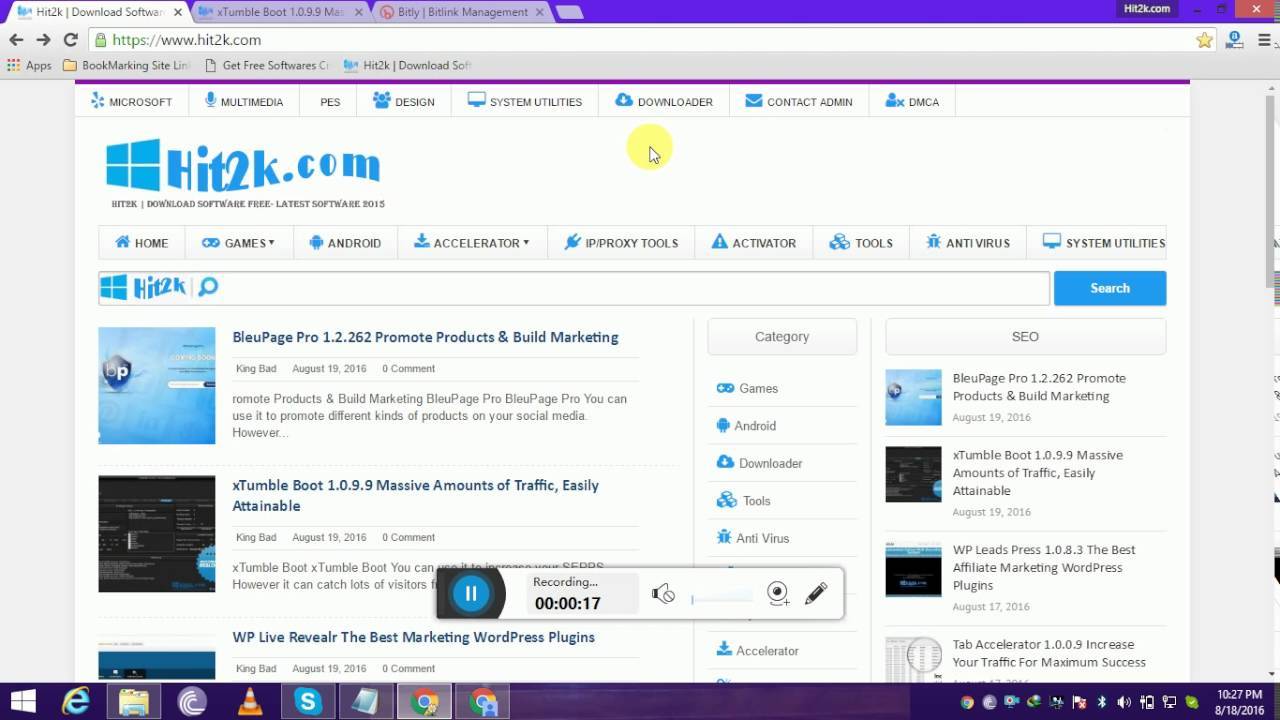Select the Anti Virus category link
Viewport: 1280px width, 720px height.
click(x=753, y=538)
